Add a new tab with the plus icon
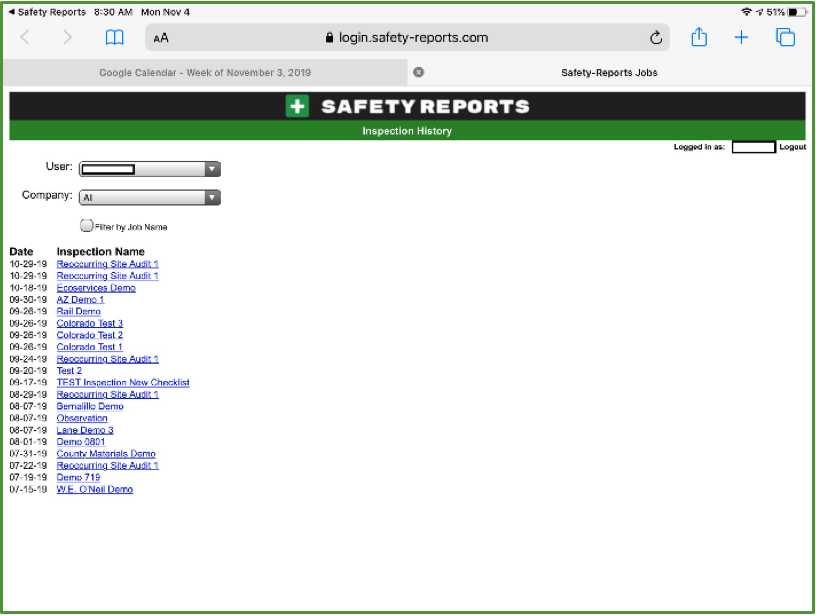Image resolution: width=816 pixels, height=615 pixels. pyautogui.click(x=741, y=37)
